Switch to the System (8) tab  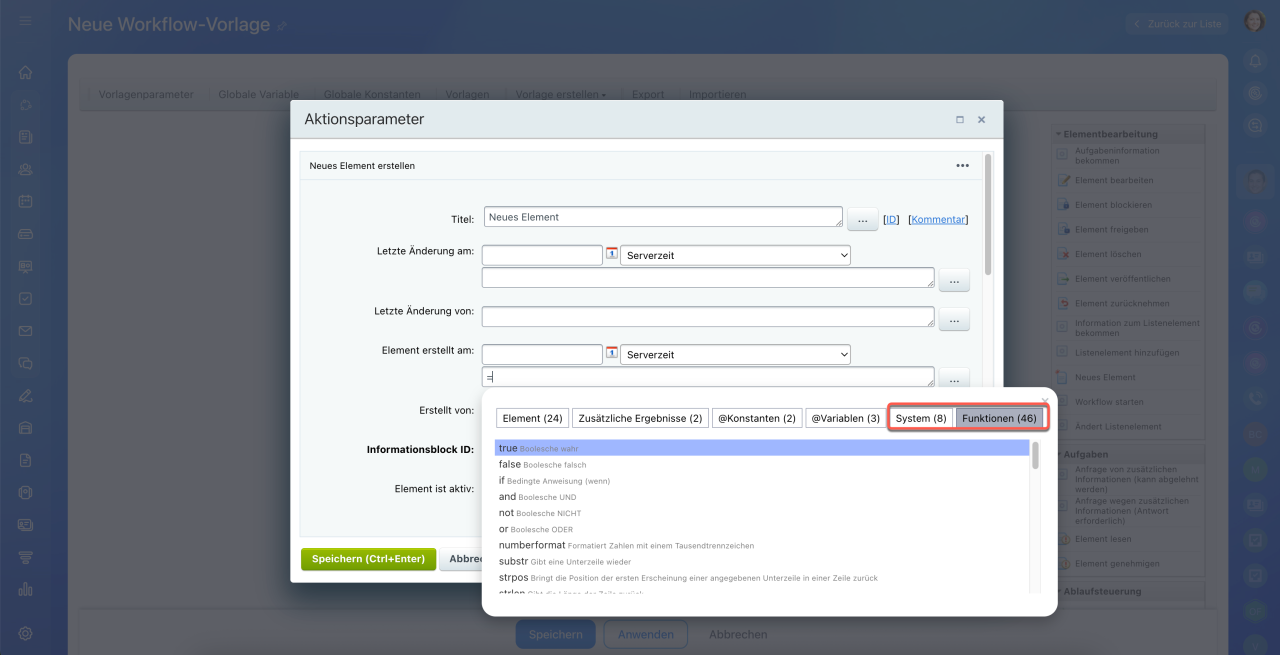[920, 418]
